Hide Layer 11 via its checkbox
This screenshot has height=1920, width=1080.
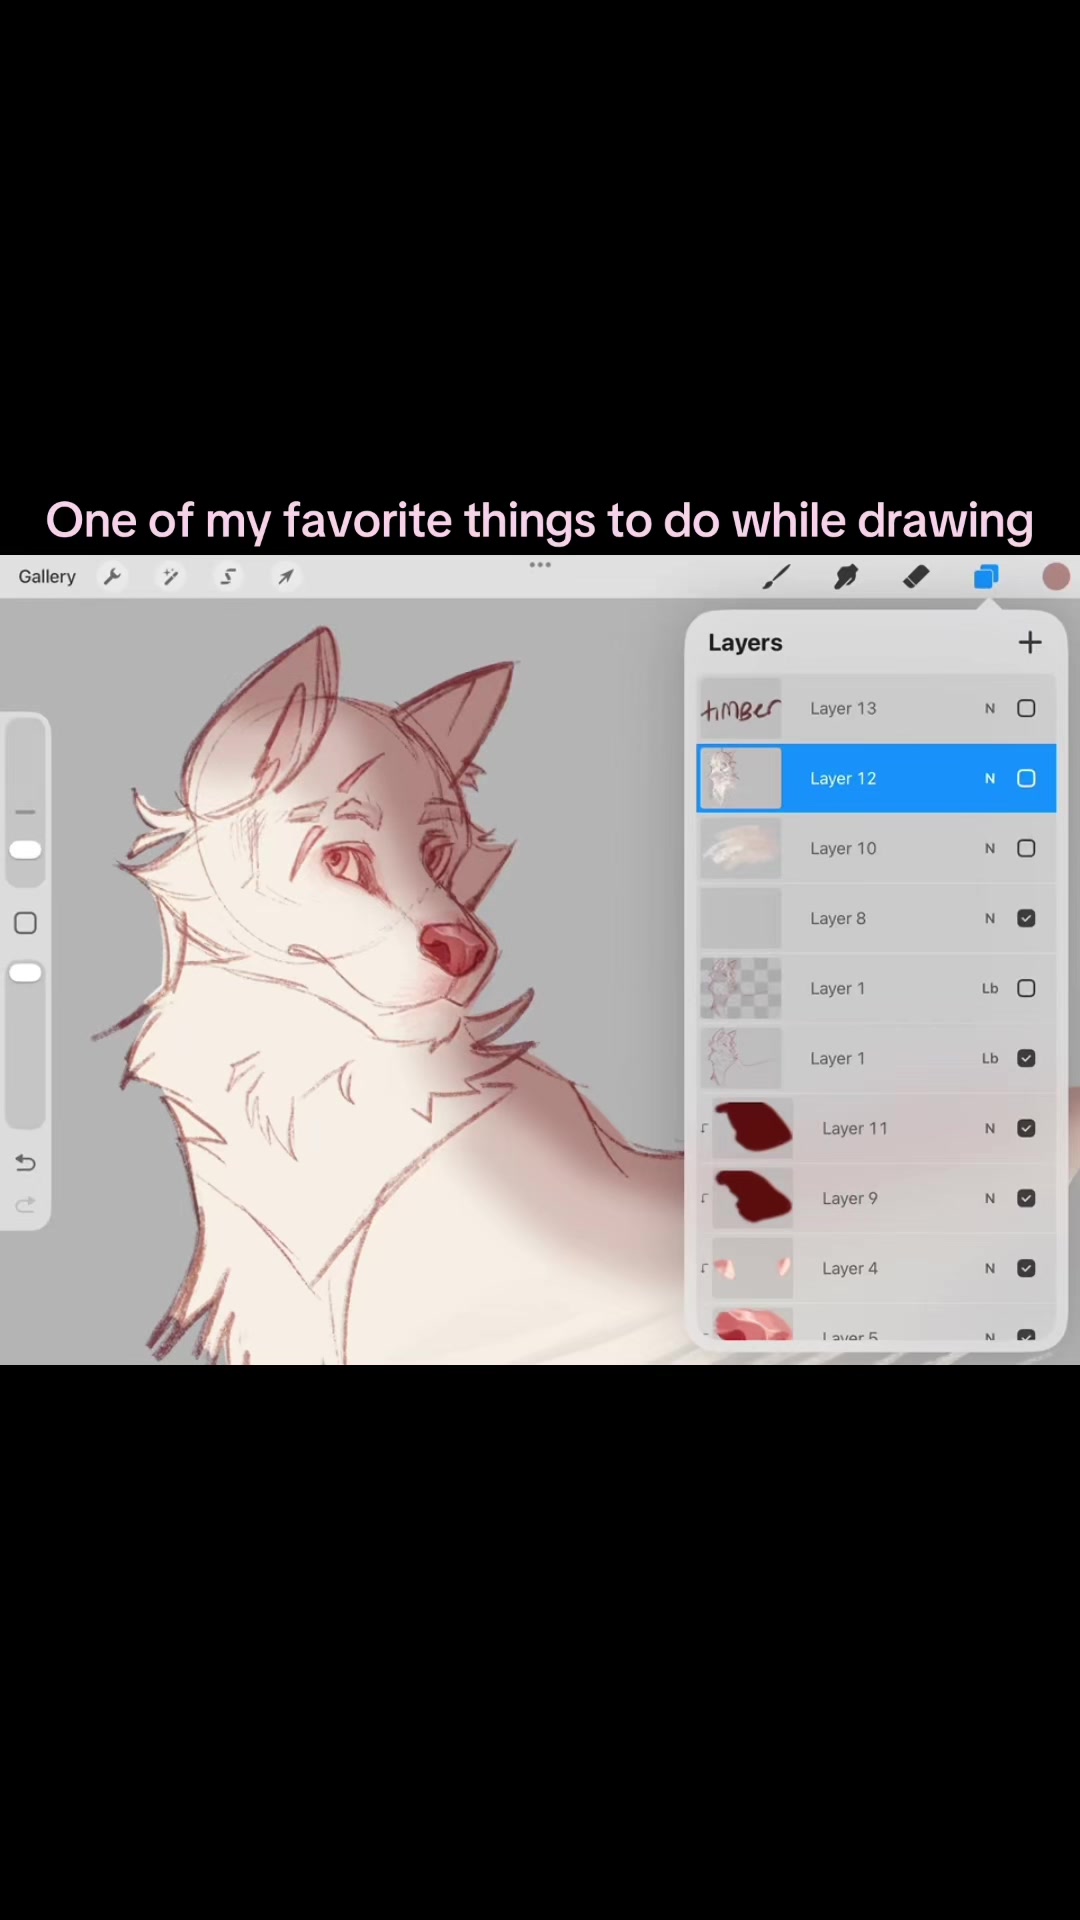1026,1128
